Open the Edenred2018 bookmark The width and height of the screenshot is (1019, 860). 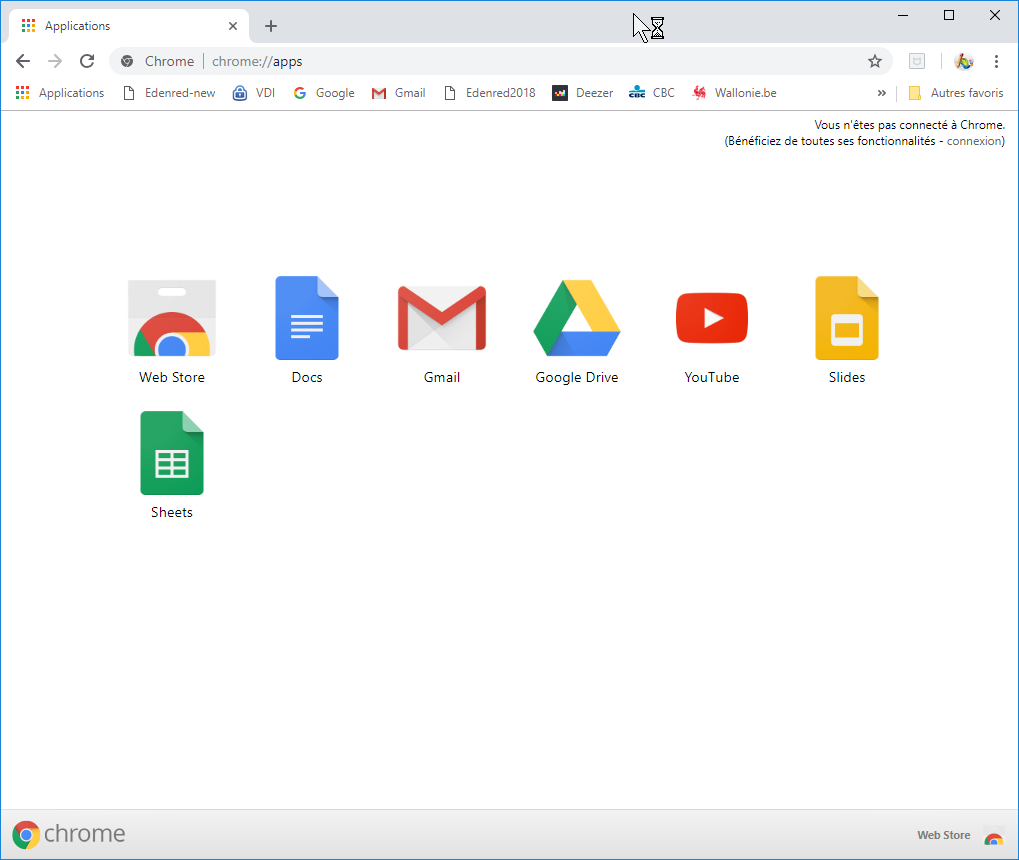(490, 93)
